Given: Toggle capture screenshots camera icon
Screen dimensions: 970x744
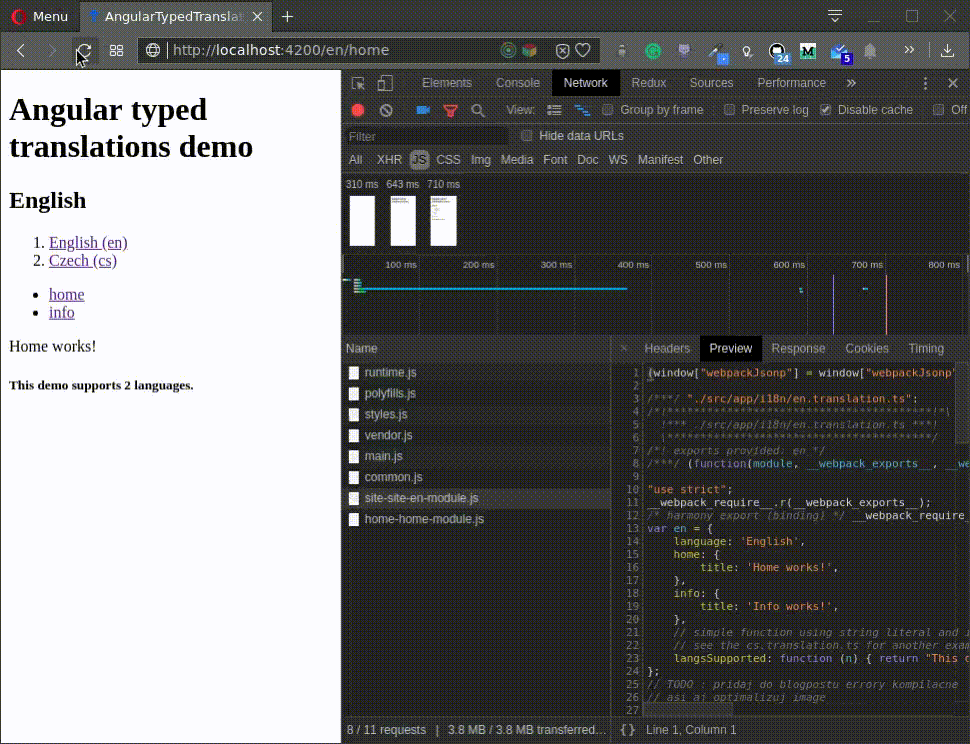Looking at the screenshot, I should pos(423,110).
